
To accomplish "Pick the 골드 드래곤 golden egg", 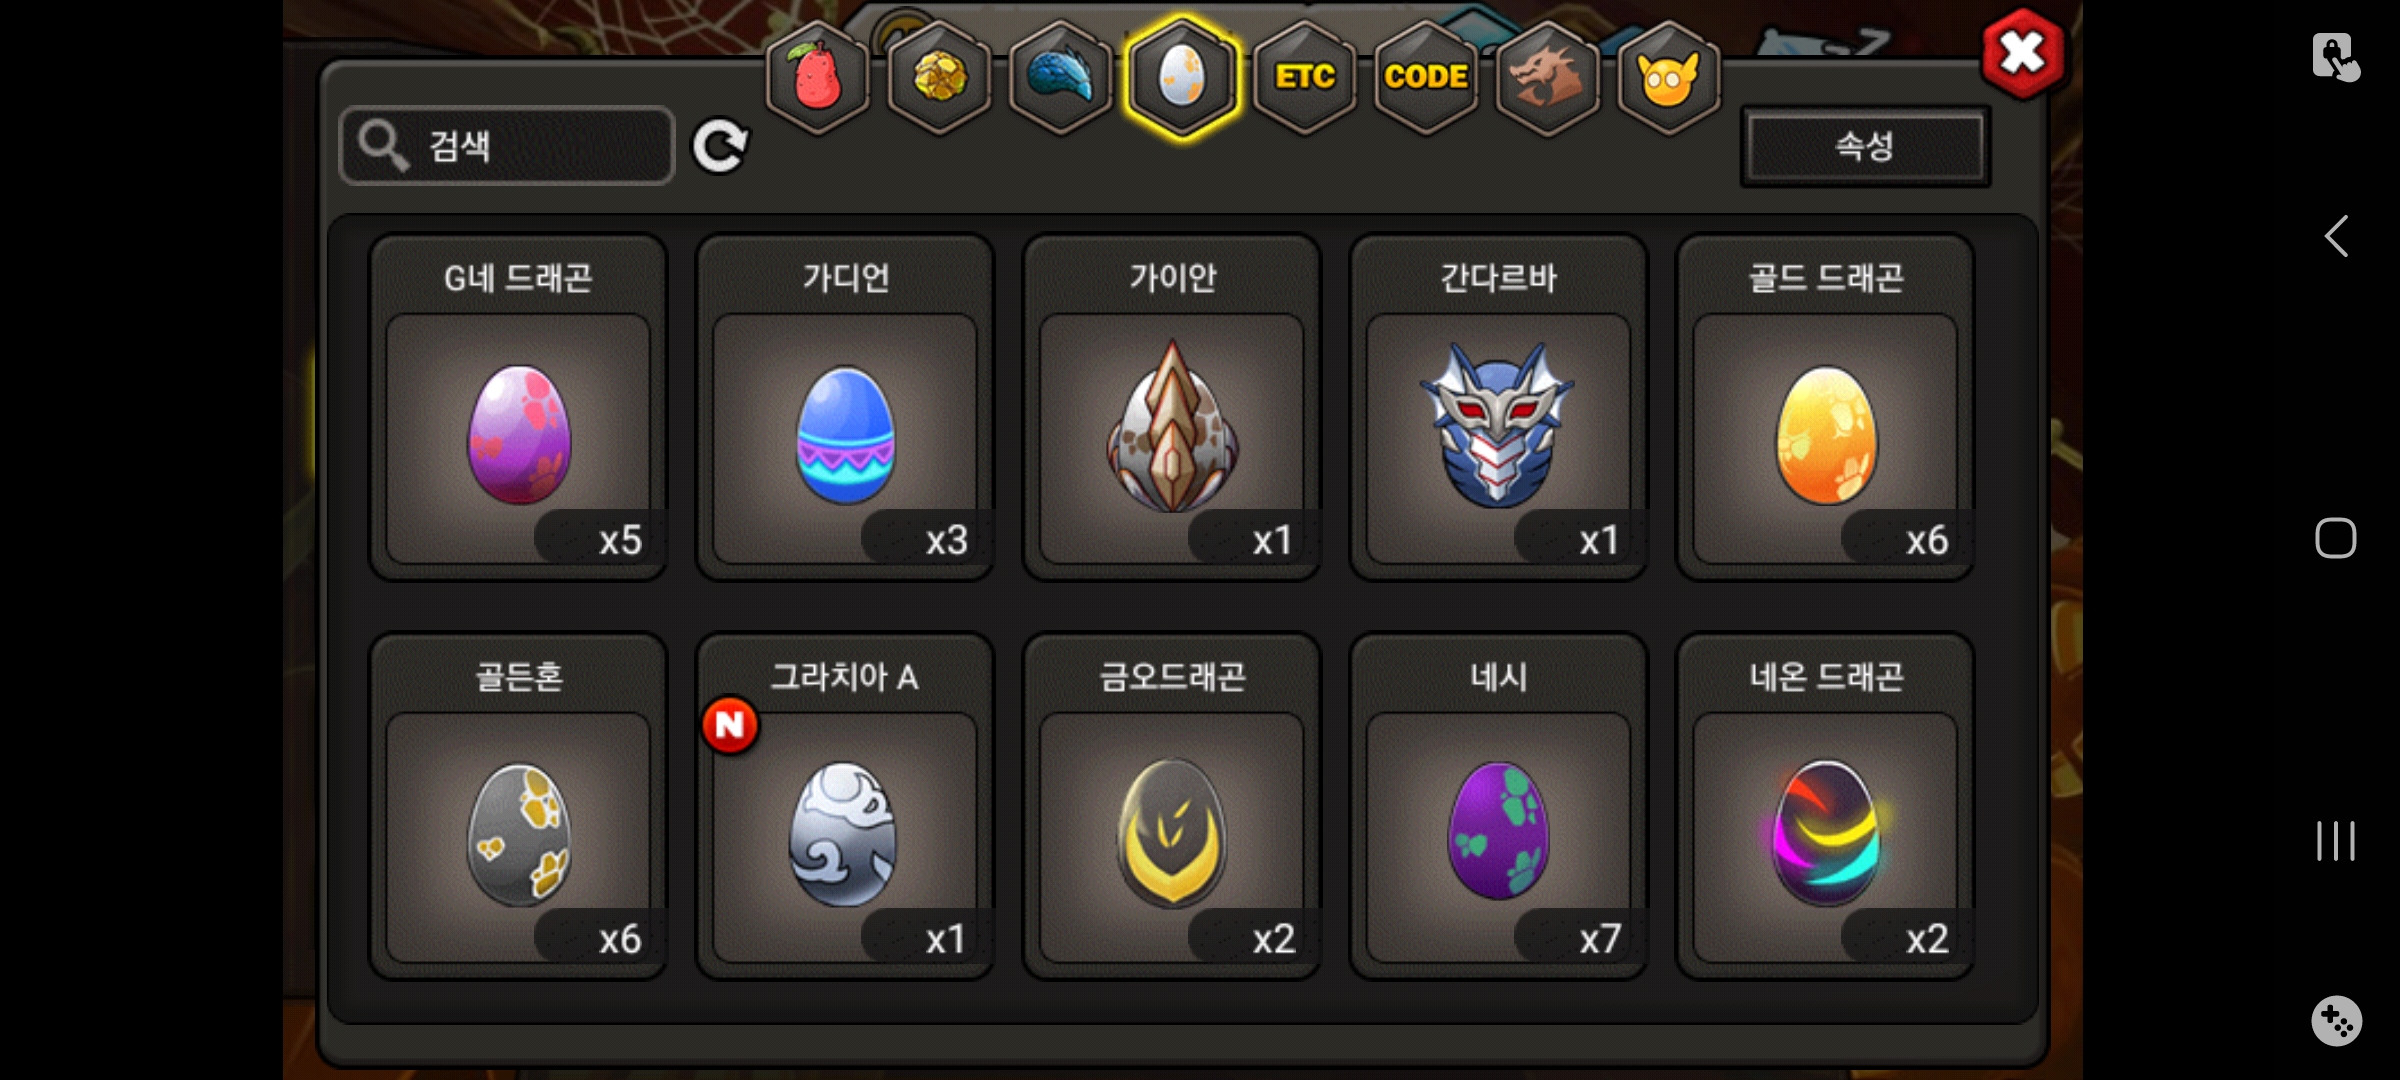I will [1825, 408].
